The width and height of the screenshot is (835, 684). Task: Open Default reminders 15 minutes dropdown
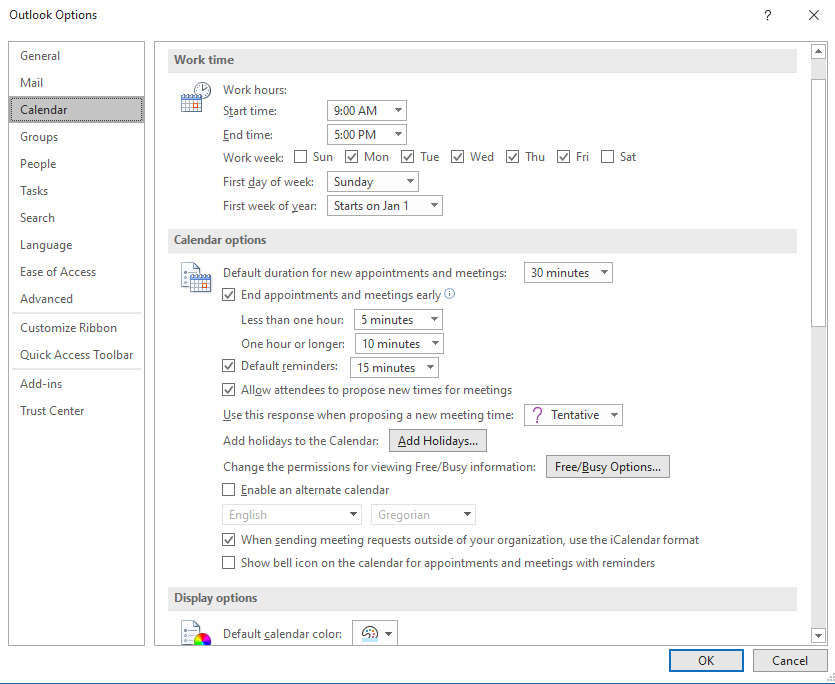(395, 368)
